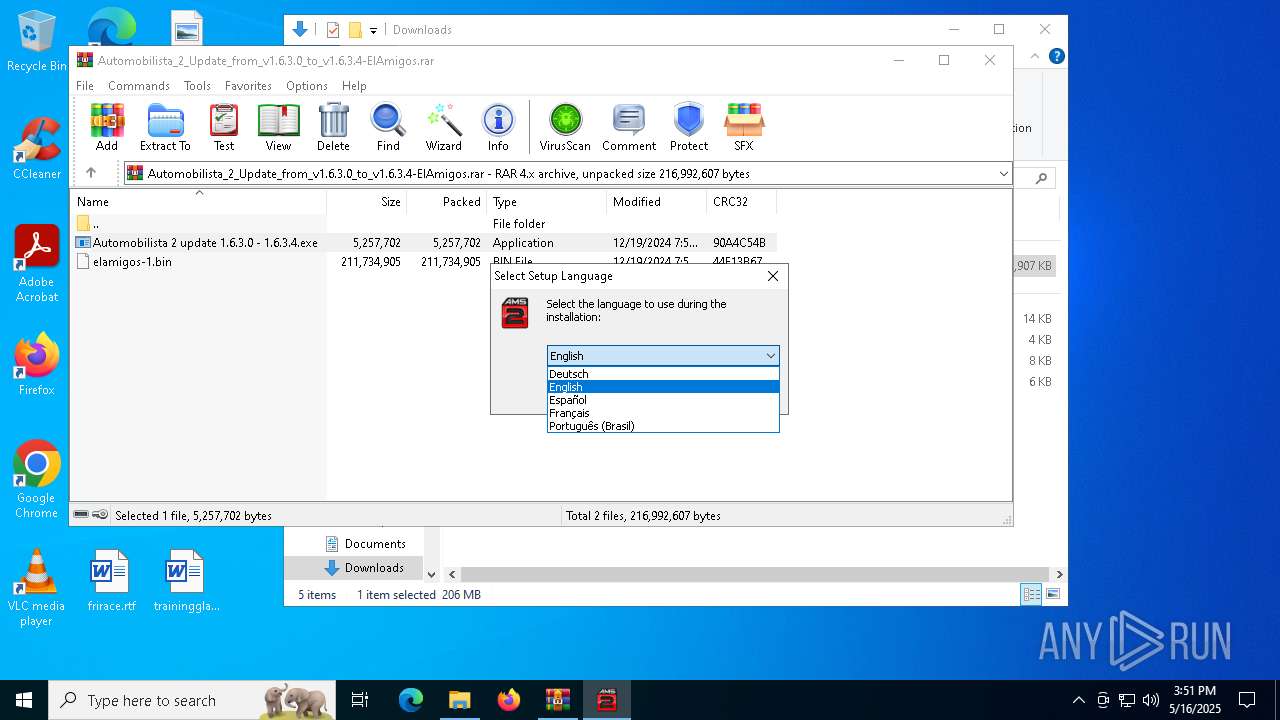This screenshot has height=720, width=1280.
Task: Open CCleaner desktop shortcut
Action: pyautogui.click(x=36, y=150)
